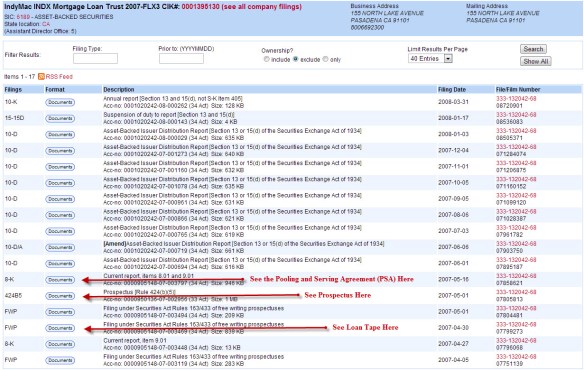Open Documents for 10-D filed 2007-11-01
The image size is (584, 370).
pos(60,167)
